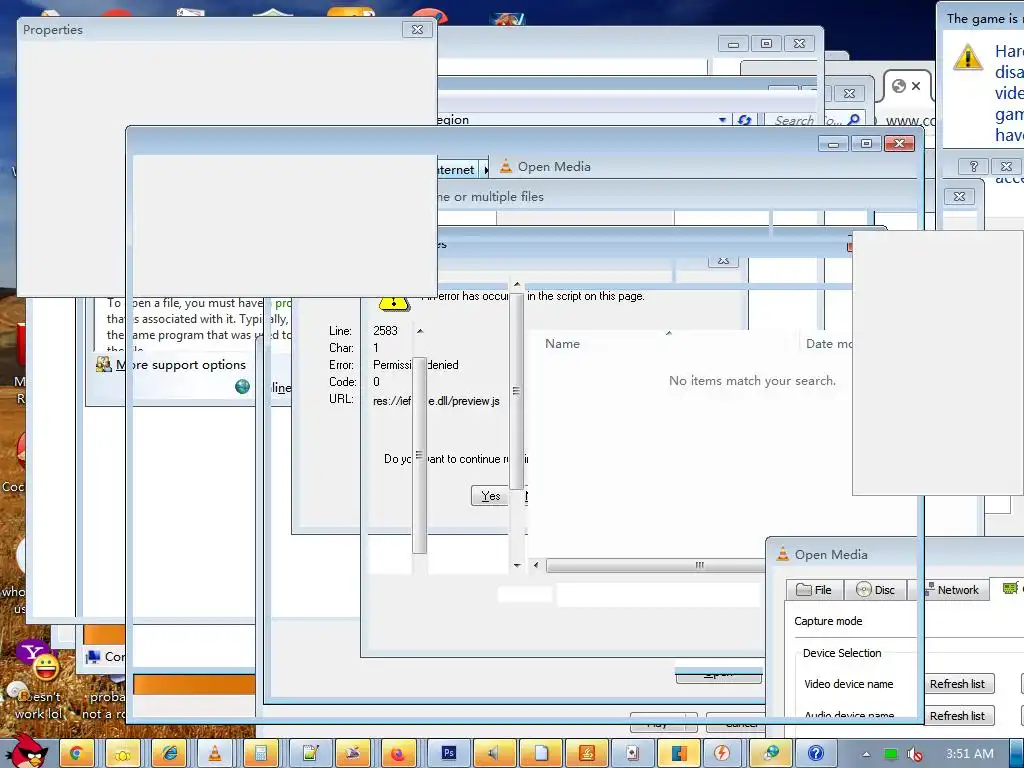Click the 3:51 AM system clock
Image resolution: width=1024 pixels, height=768 pixels.
(970, 754)
